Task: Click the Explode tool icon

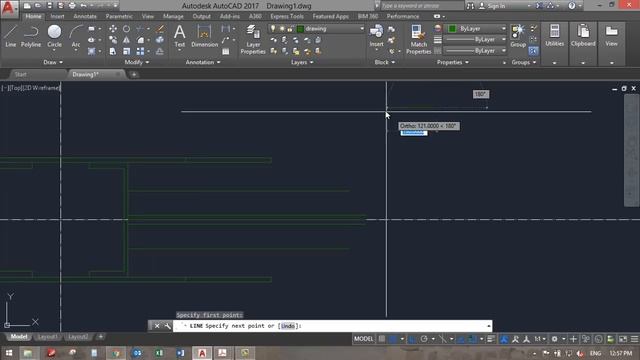Action: point(160,40)
